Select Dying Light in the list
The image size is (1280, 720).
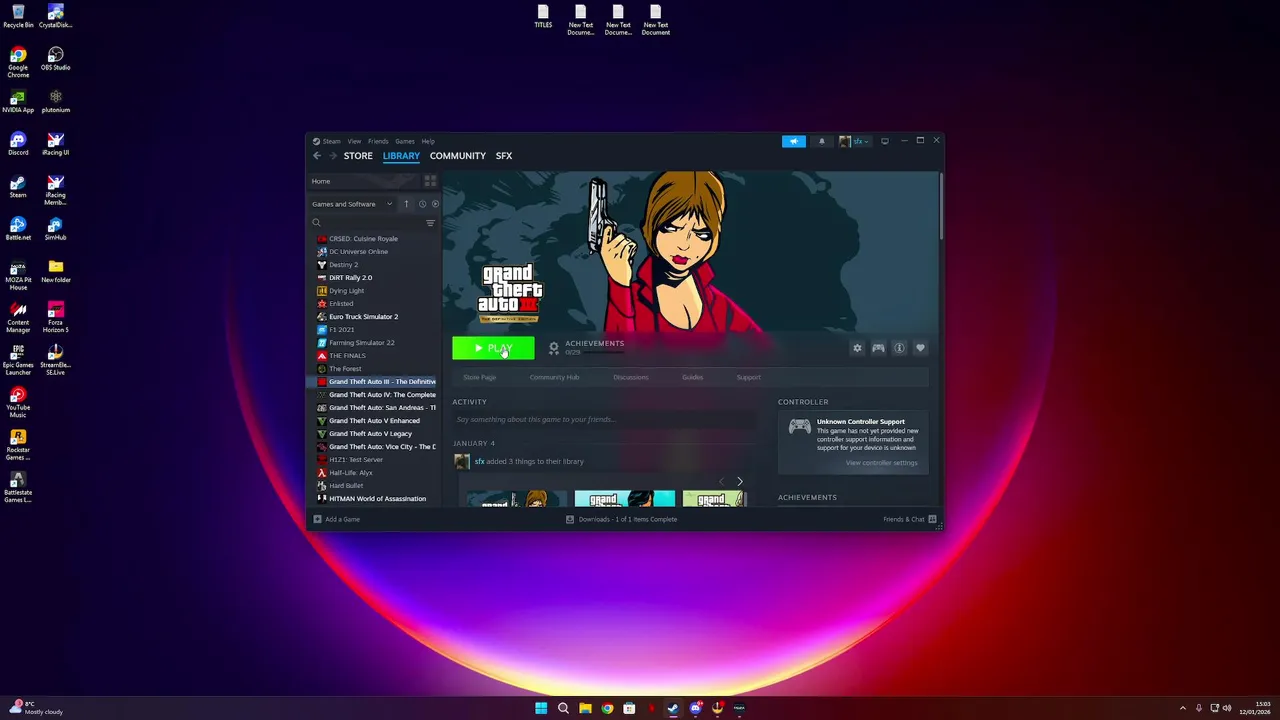[x=346, y=291]
